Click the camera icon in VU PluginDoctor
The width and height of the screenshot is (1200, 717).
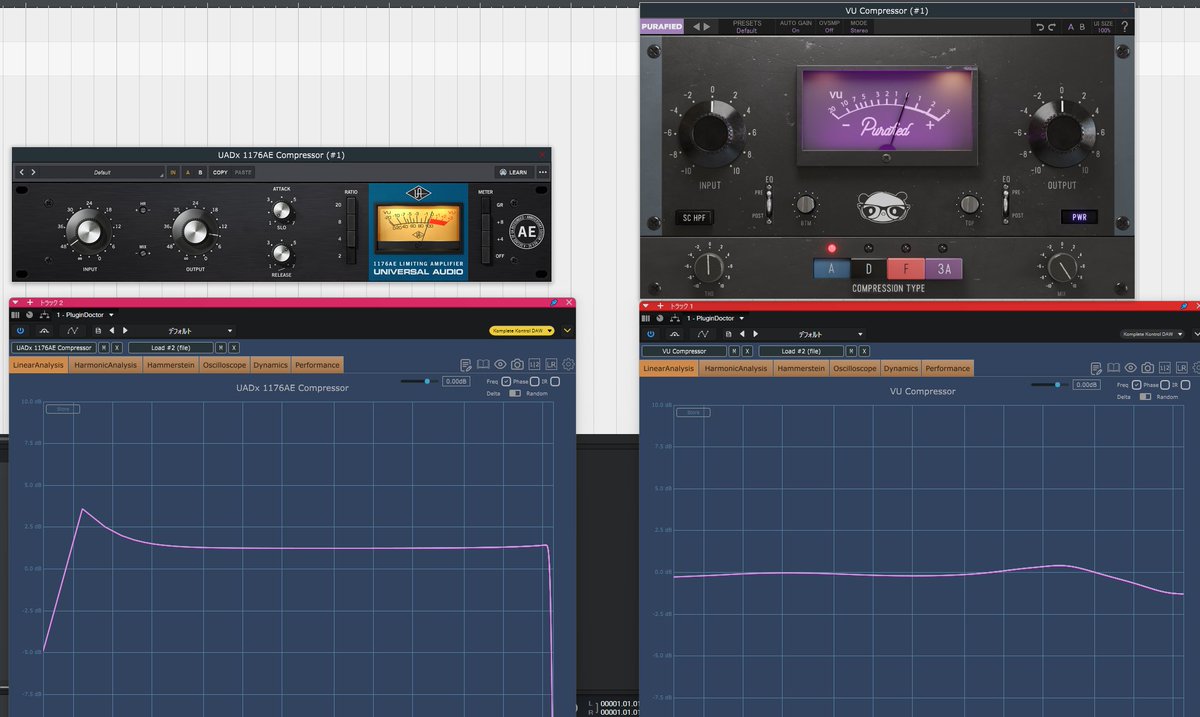click(1148, 368)
